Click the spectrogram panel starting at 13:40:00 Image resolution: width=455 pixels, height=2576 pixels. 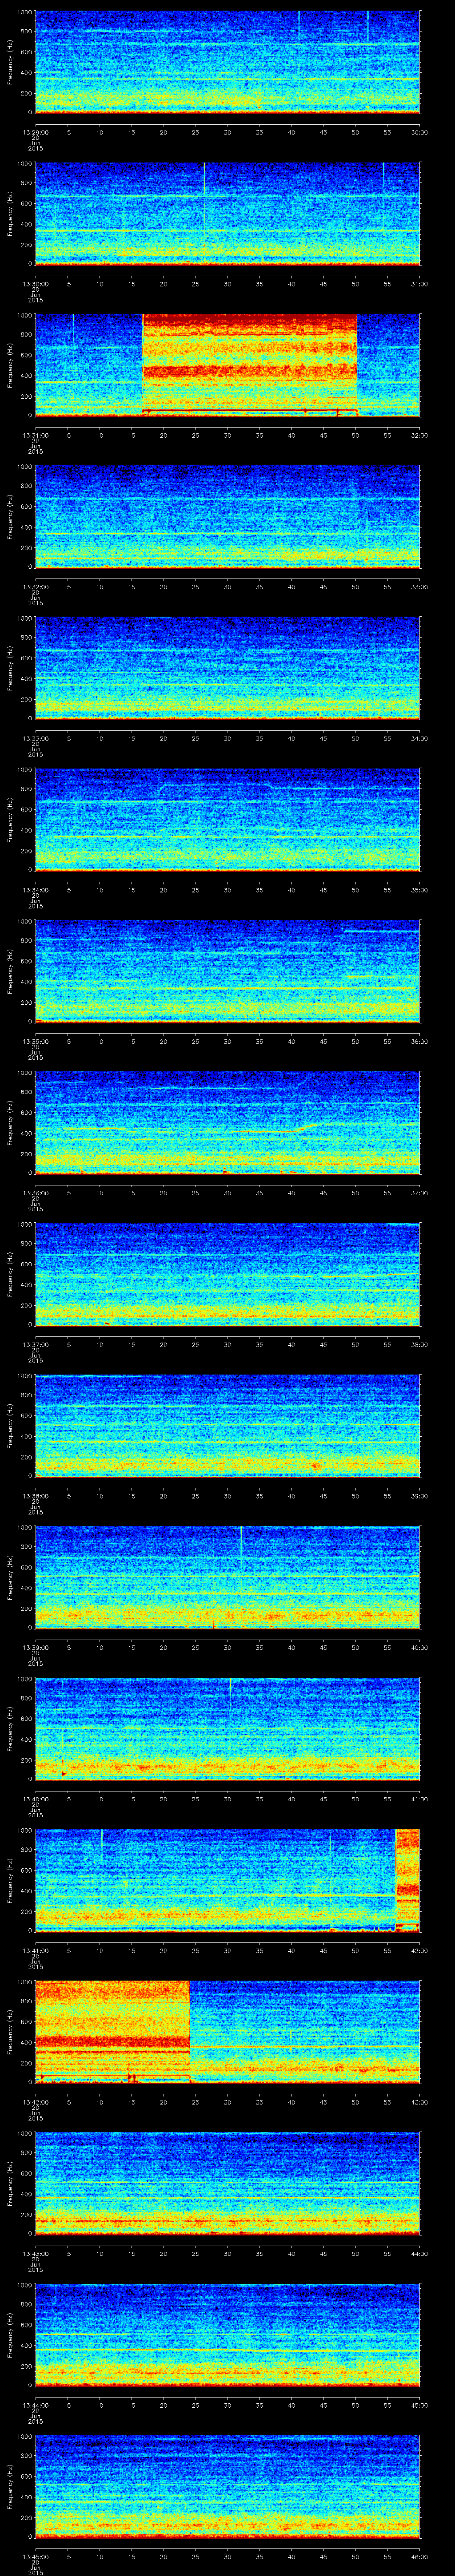coord(227,1728)
